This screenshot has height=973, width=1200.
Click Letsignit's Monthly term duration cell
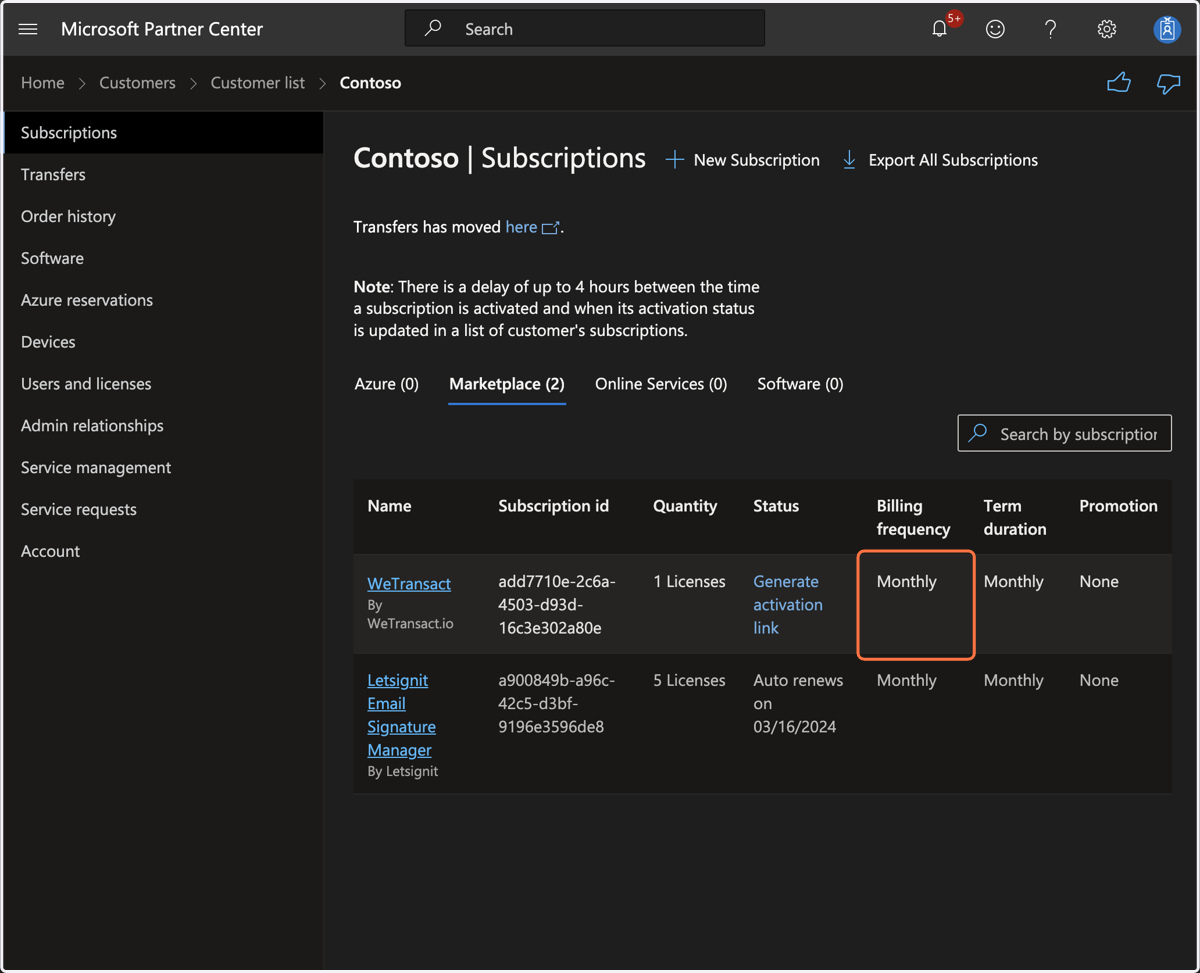(x=1013, y=680)
